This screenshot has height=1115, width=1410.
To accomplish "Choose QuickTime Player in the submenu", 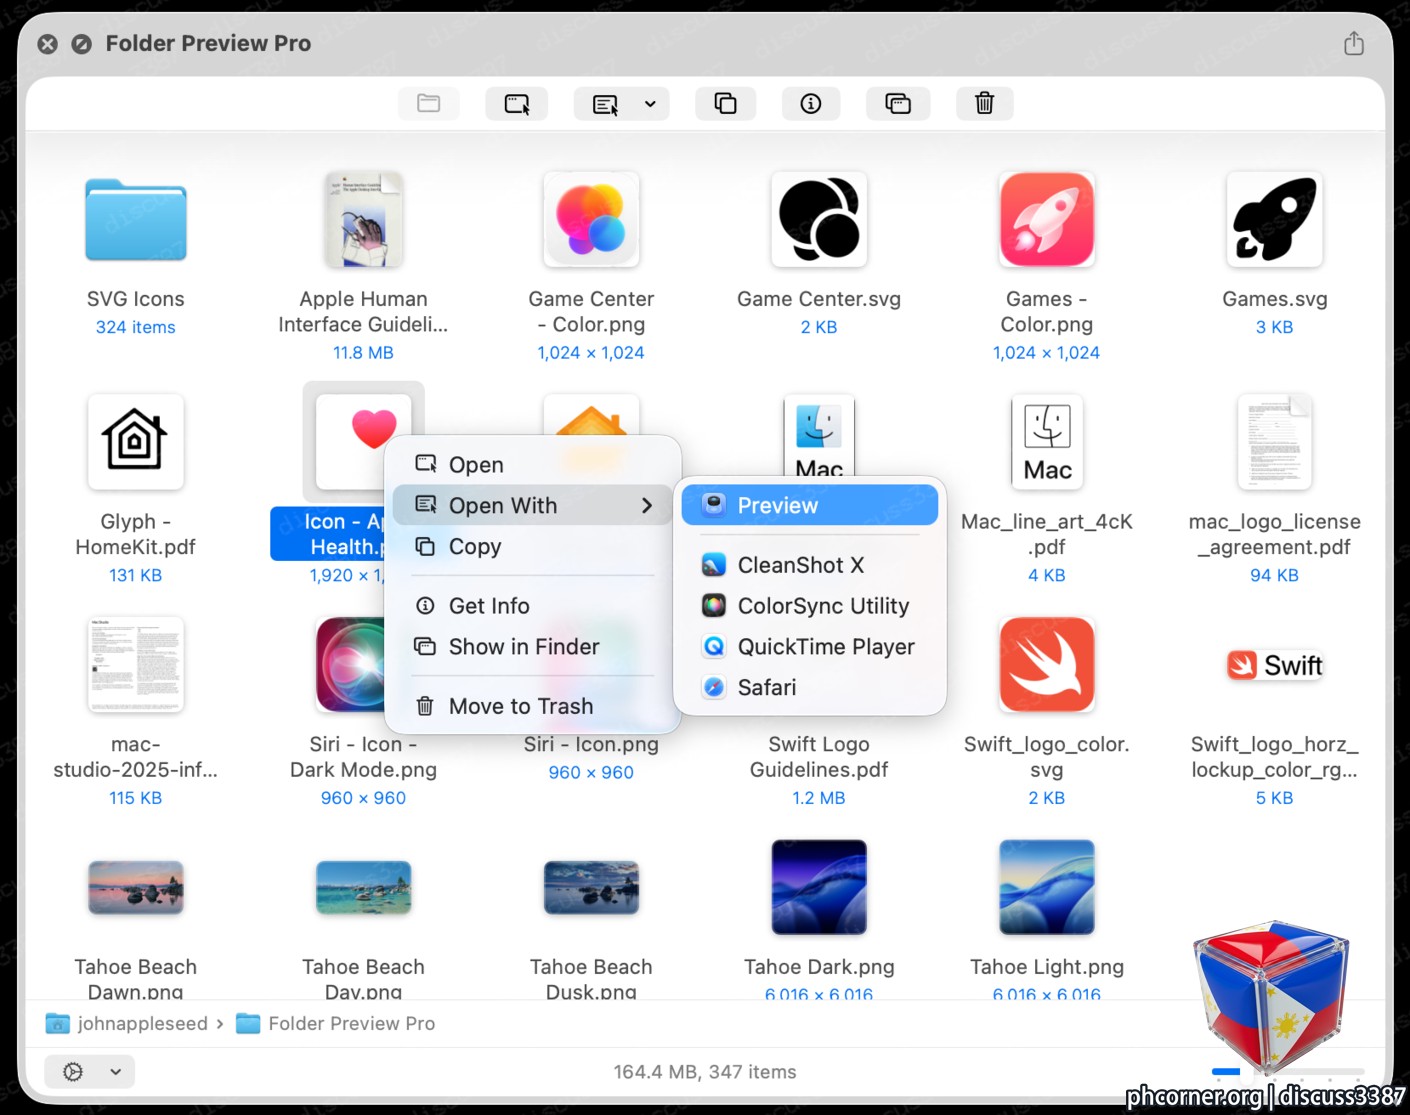I will pyautogui.click(x=810, y=647).
